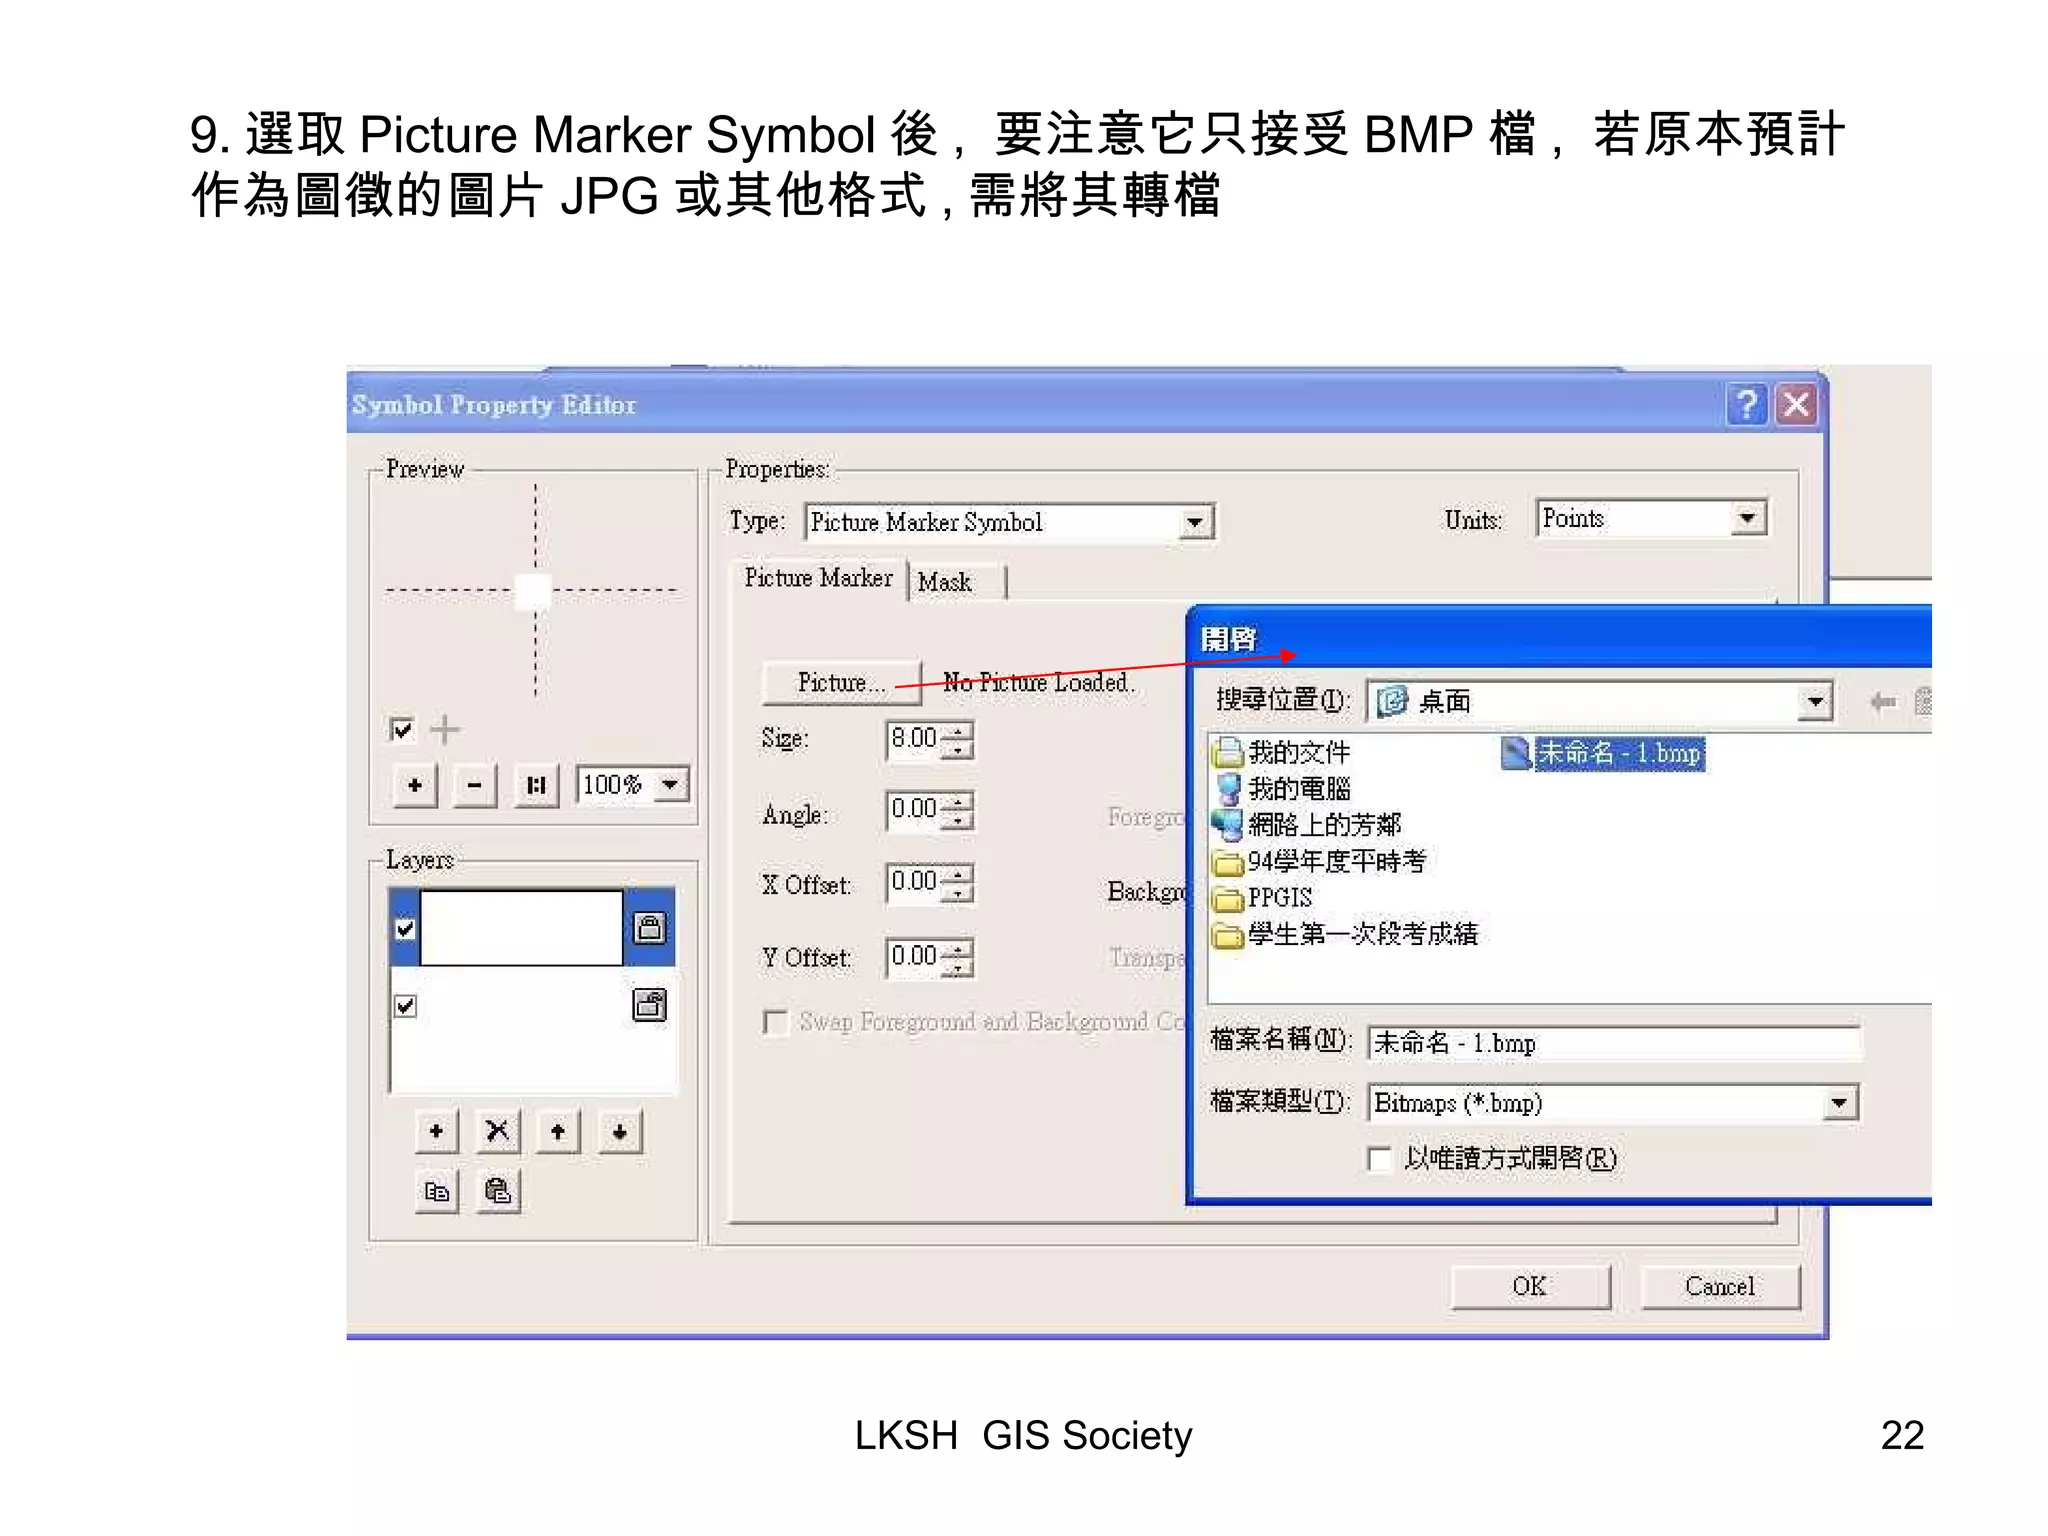Toggle visibility of the second layer

point(405,1005)
